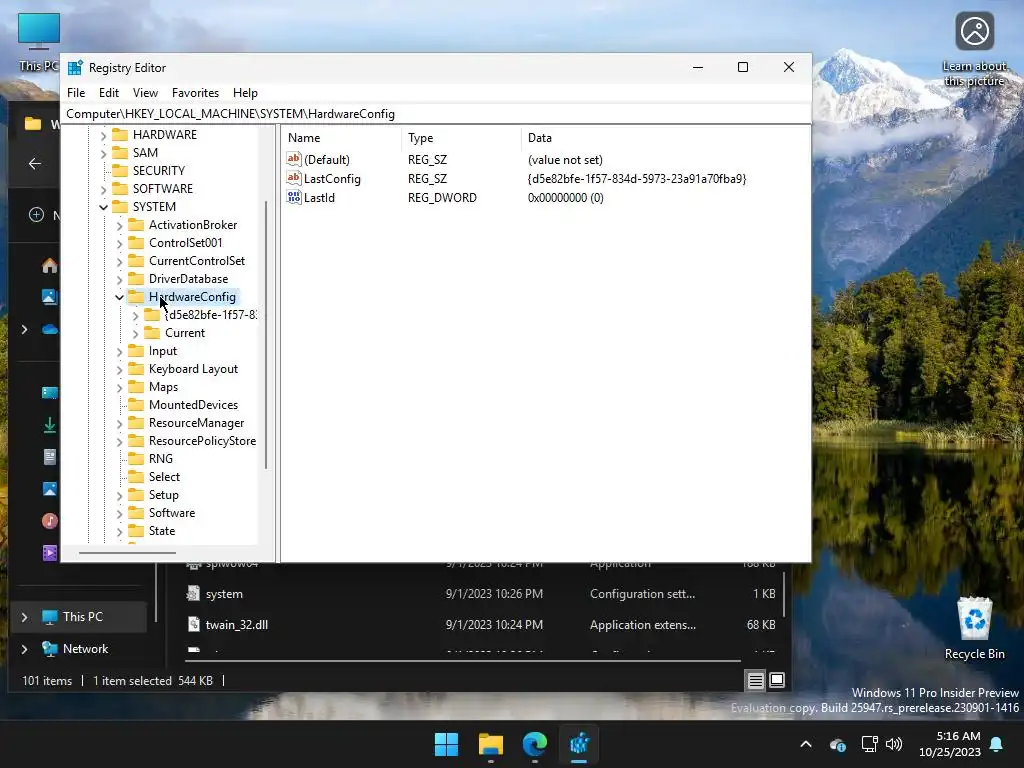Expand the SOFTWARE key
Viewport: 1024px width, 768px height.
pyautogui.click(x=103, y=189)
